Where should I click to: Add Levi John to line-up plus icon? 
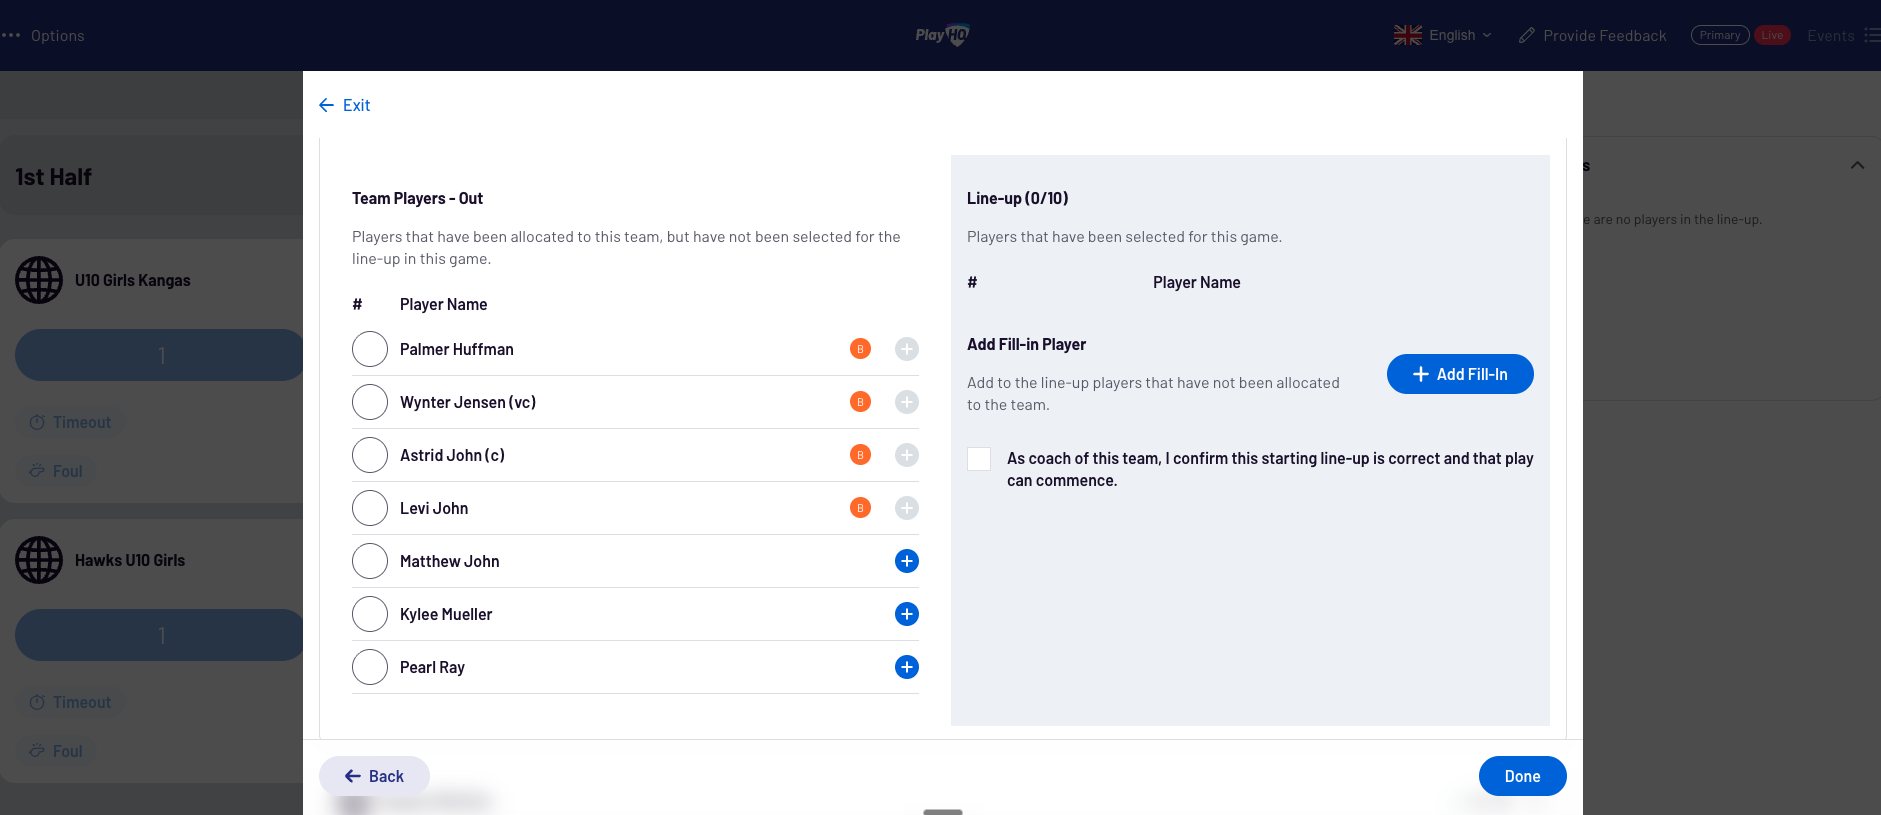[907, 508]
